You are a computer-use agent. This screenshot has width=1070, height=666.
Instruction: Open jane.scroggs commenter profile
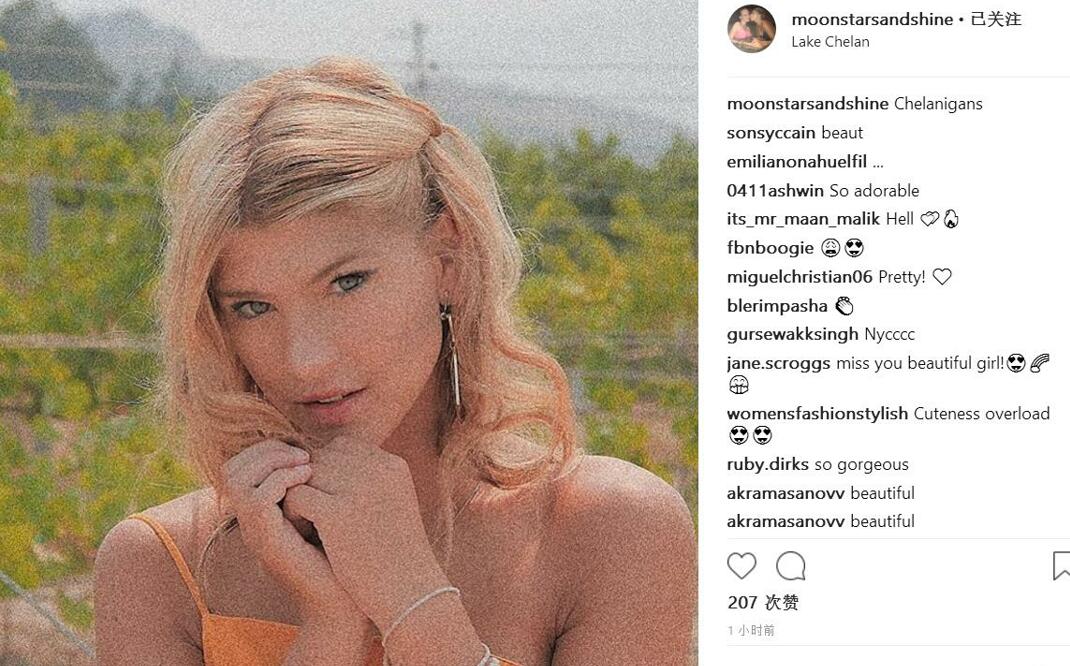pyautogui.click(x=779, y=363)
